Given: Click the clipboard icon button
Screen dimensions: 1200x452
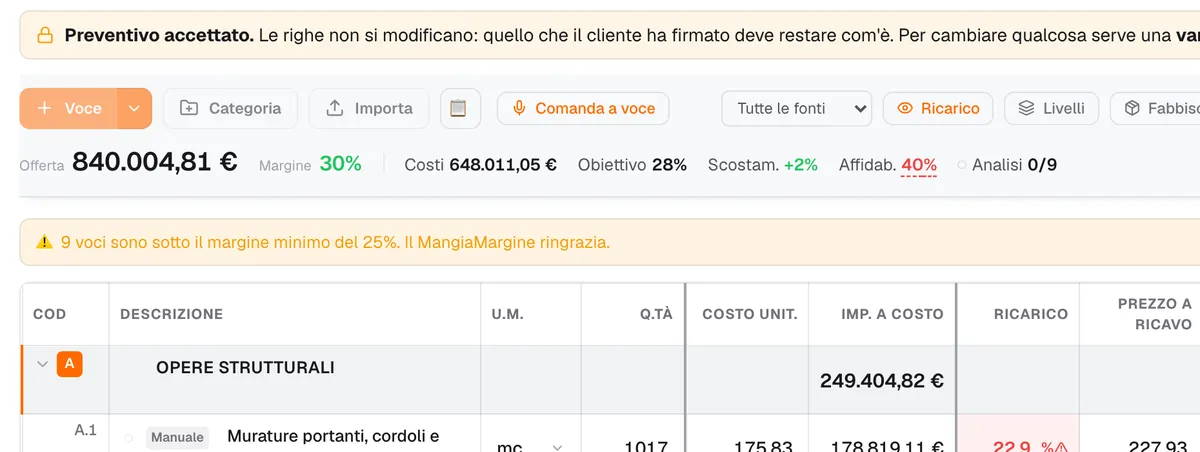Looking at the screenshot, I should coord(460,108).
